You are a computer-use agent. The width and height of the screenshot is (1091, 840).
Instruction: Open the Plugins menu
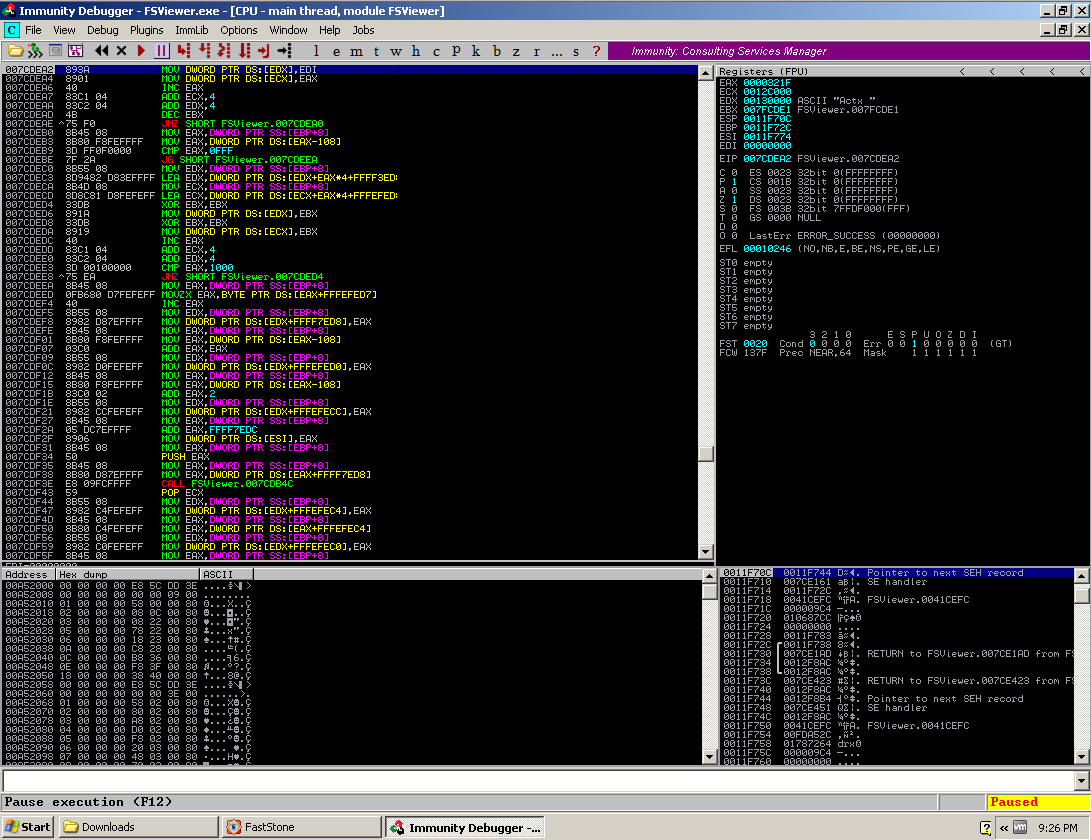click(147, 30)
